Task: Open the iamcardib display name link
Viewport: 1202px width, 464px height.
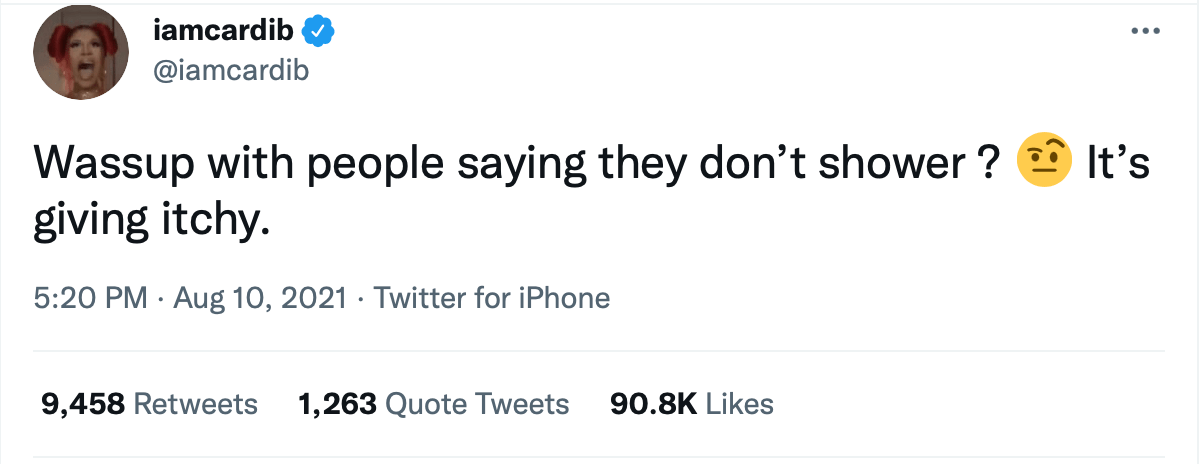Action: (x=224, y=33)
